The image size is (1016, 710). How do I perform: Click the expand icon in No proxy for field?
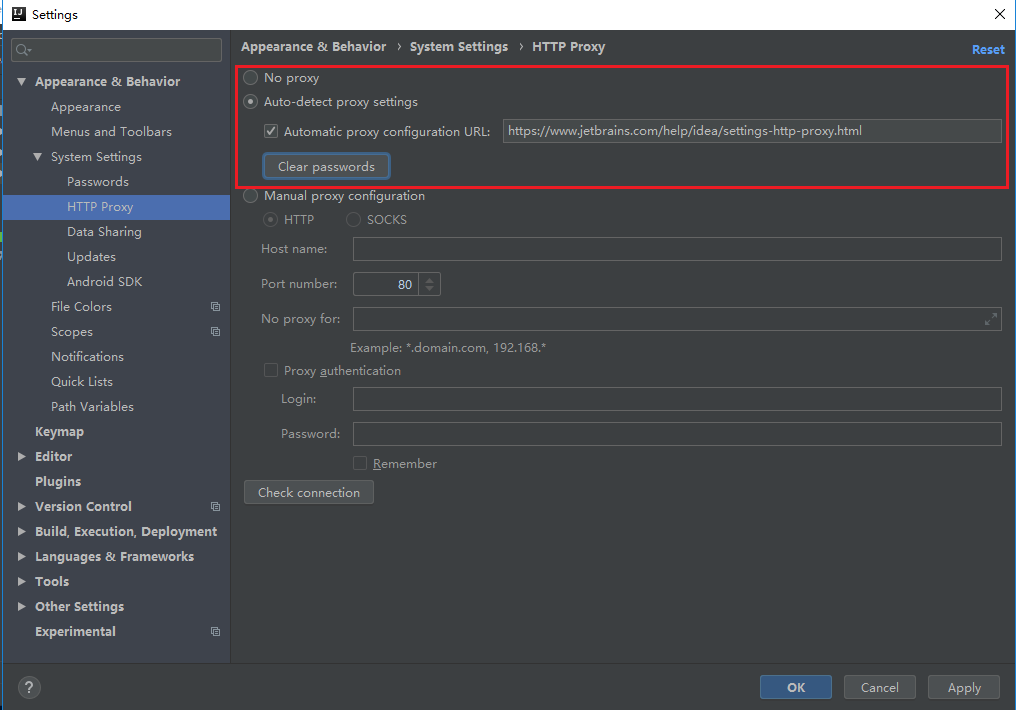(x=991, y=319)
